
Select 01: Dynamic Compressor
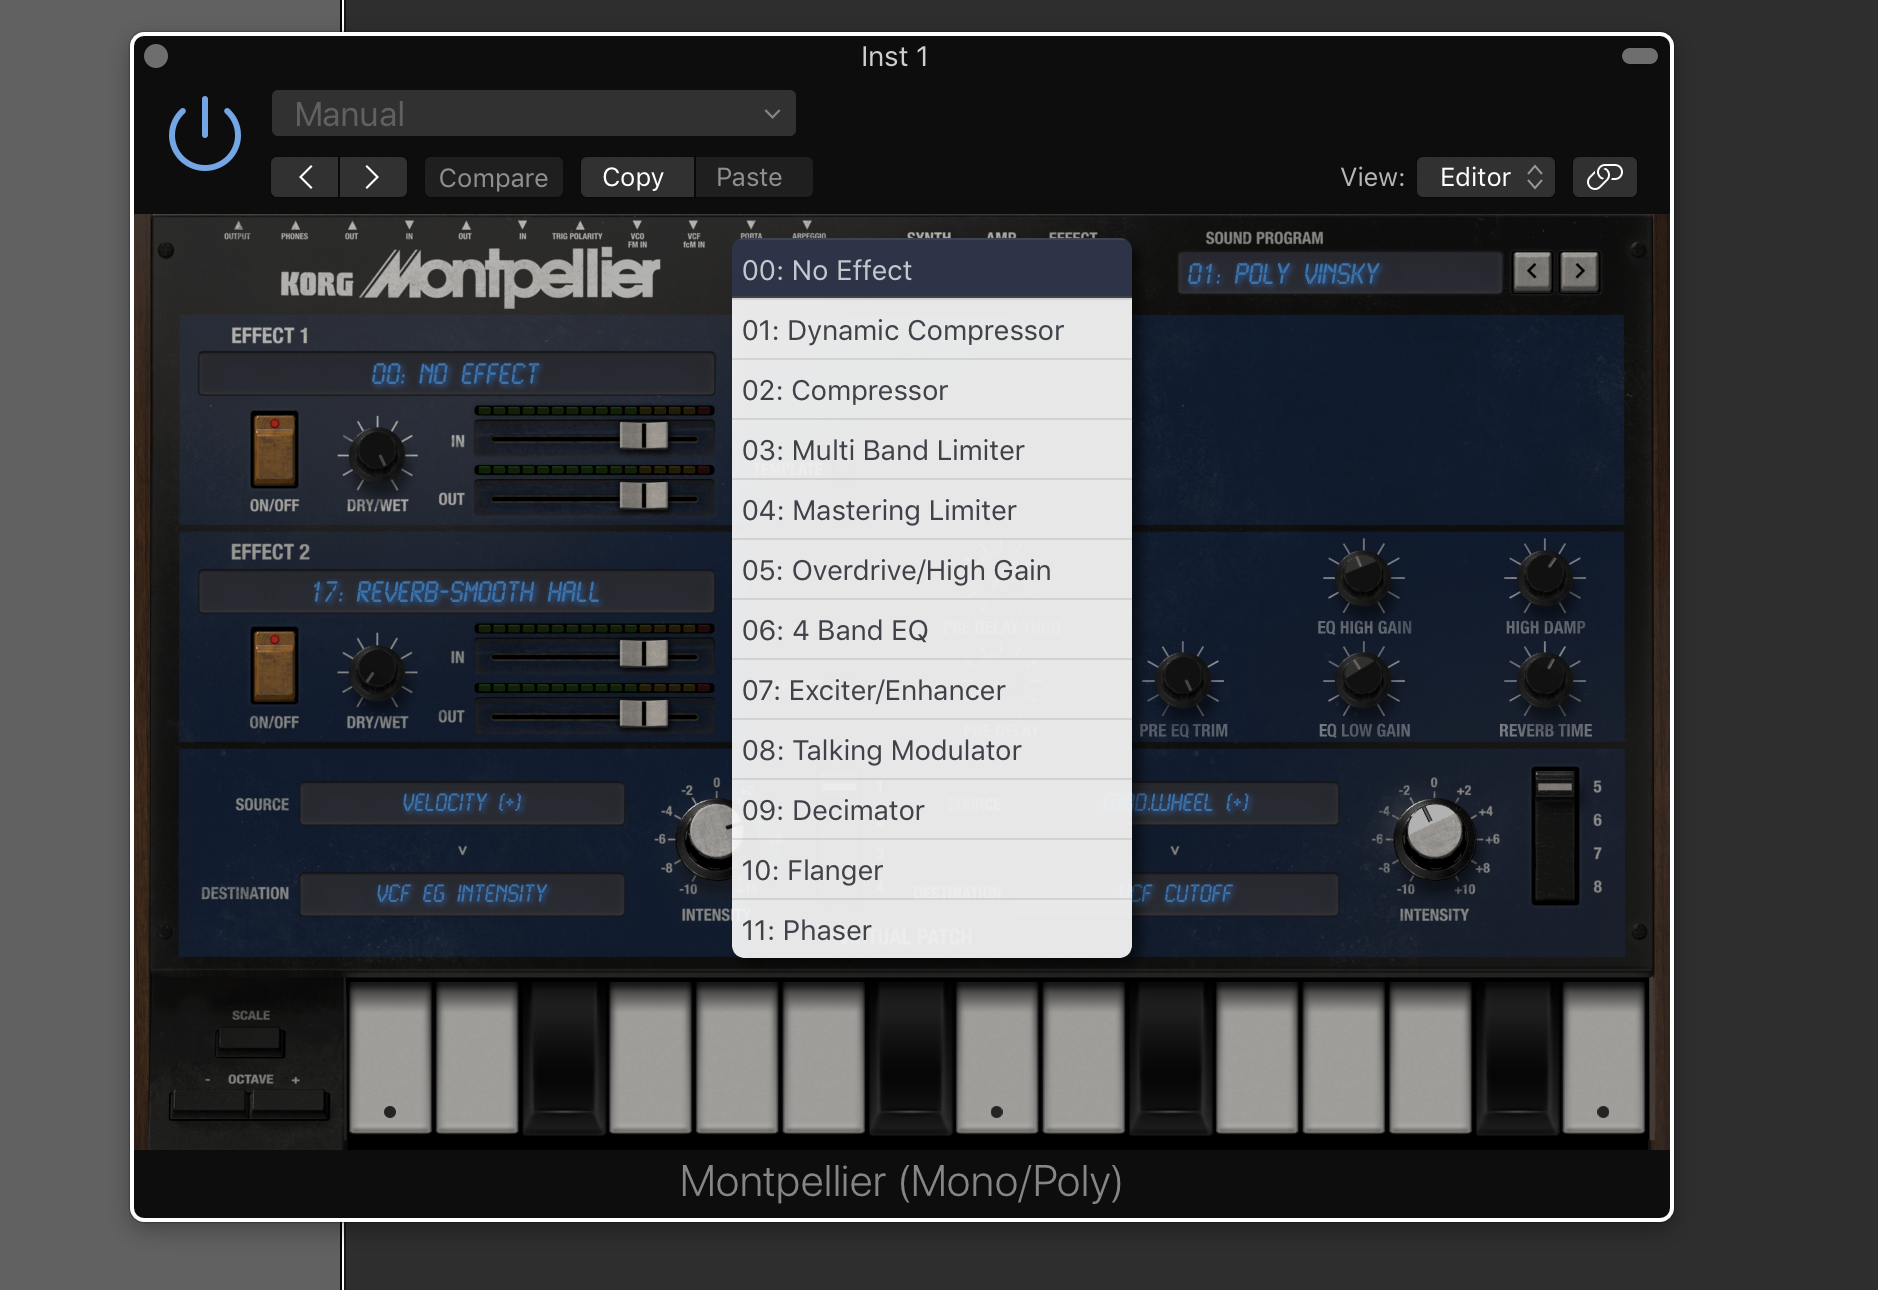coord(932,330)
